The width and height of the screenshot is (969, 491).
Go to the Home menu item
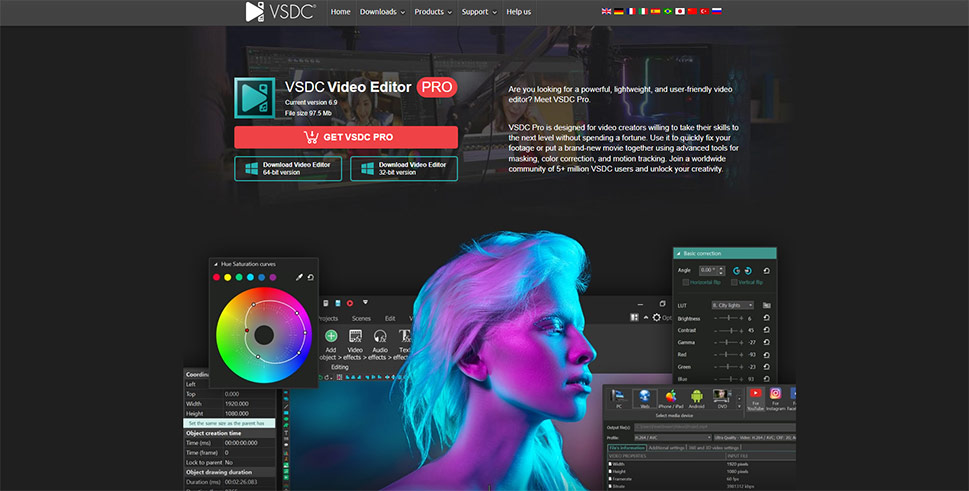(340, 12)
